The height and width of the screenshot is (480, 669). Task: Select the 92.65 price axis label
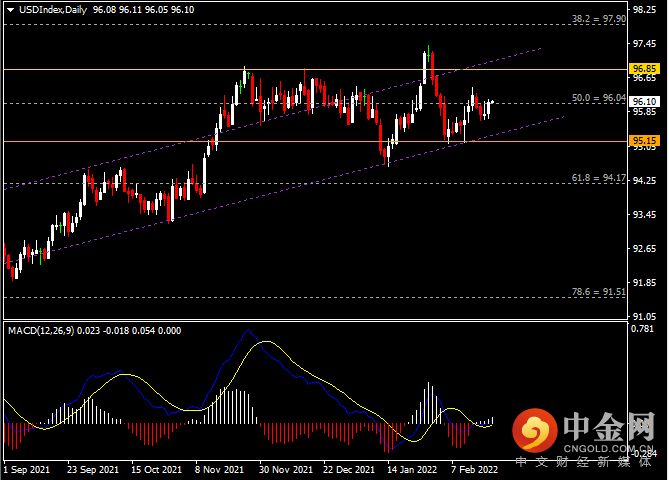tap(644, 249)
